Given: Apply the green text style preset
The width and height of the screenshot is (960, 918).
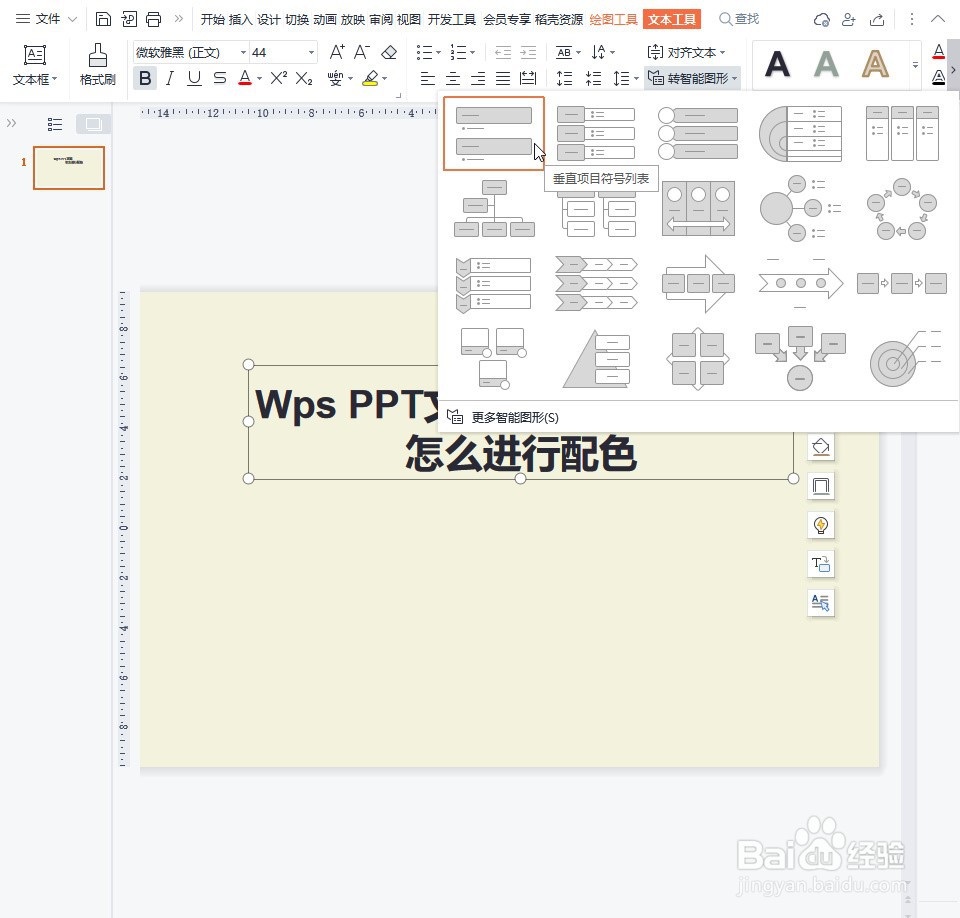Looking at the screenshot, I should (x=826, y=64).
